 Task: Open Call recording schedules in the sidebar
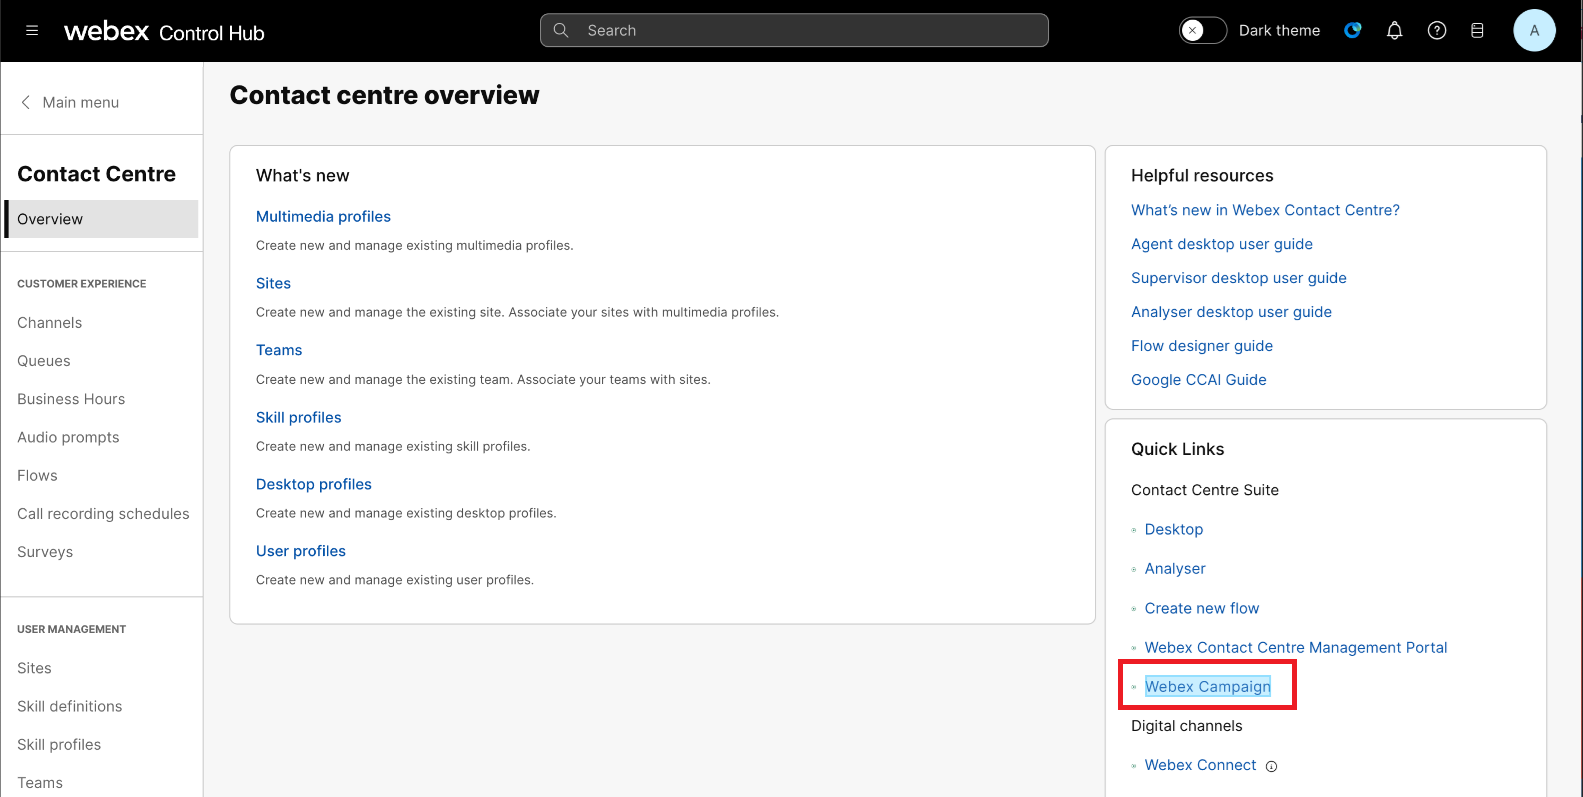(103, 514)
